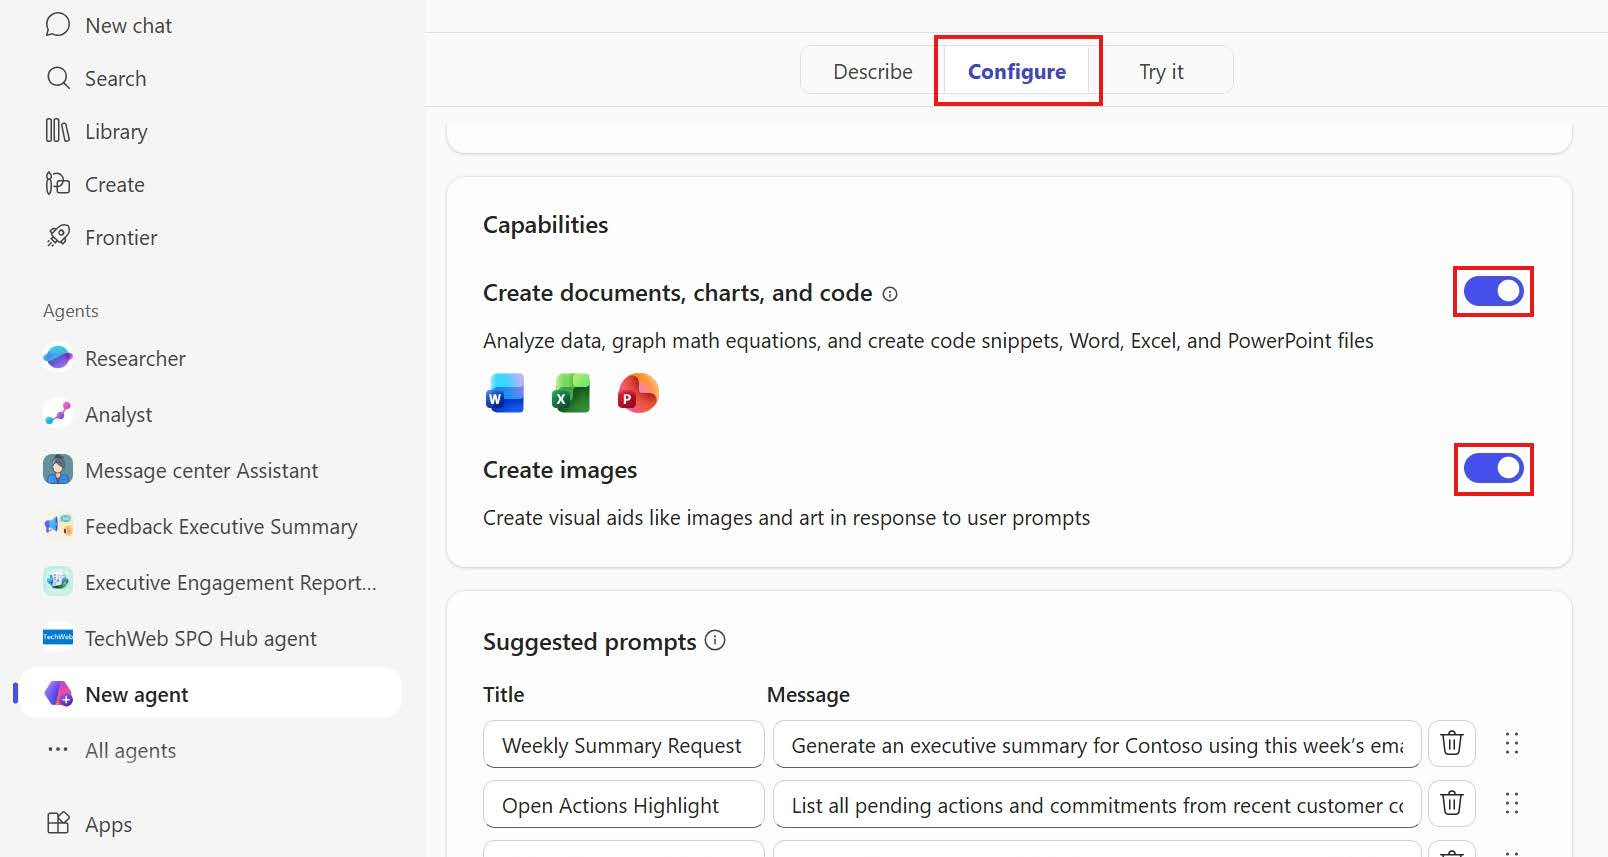Image resolution: width=1608 pixels, height=857 pixels.
Task: Click the info icon beside Create documents heading
Action: coord(890,294)
